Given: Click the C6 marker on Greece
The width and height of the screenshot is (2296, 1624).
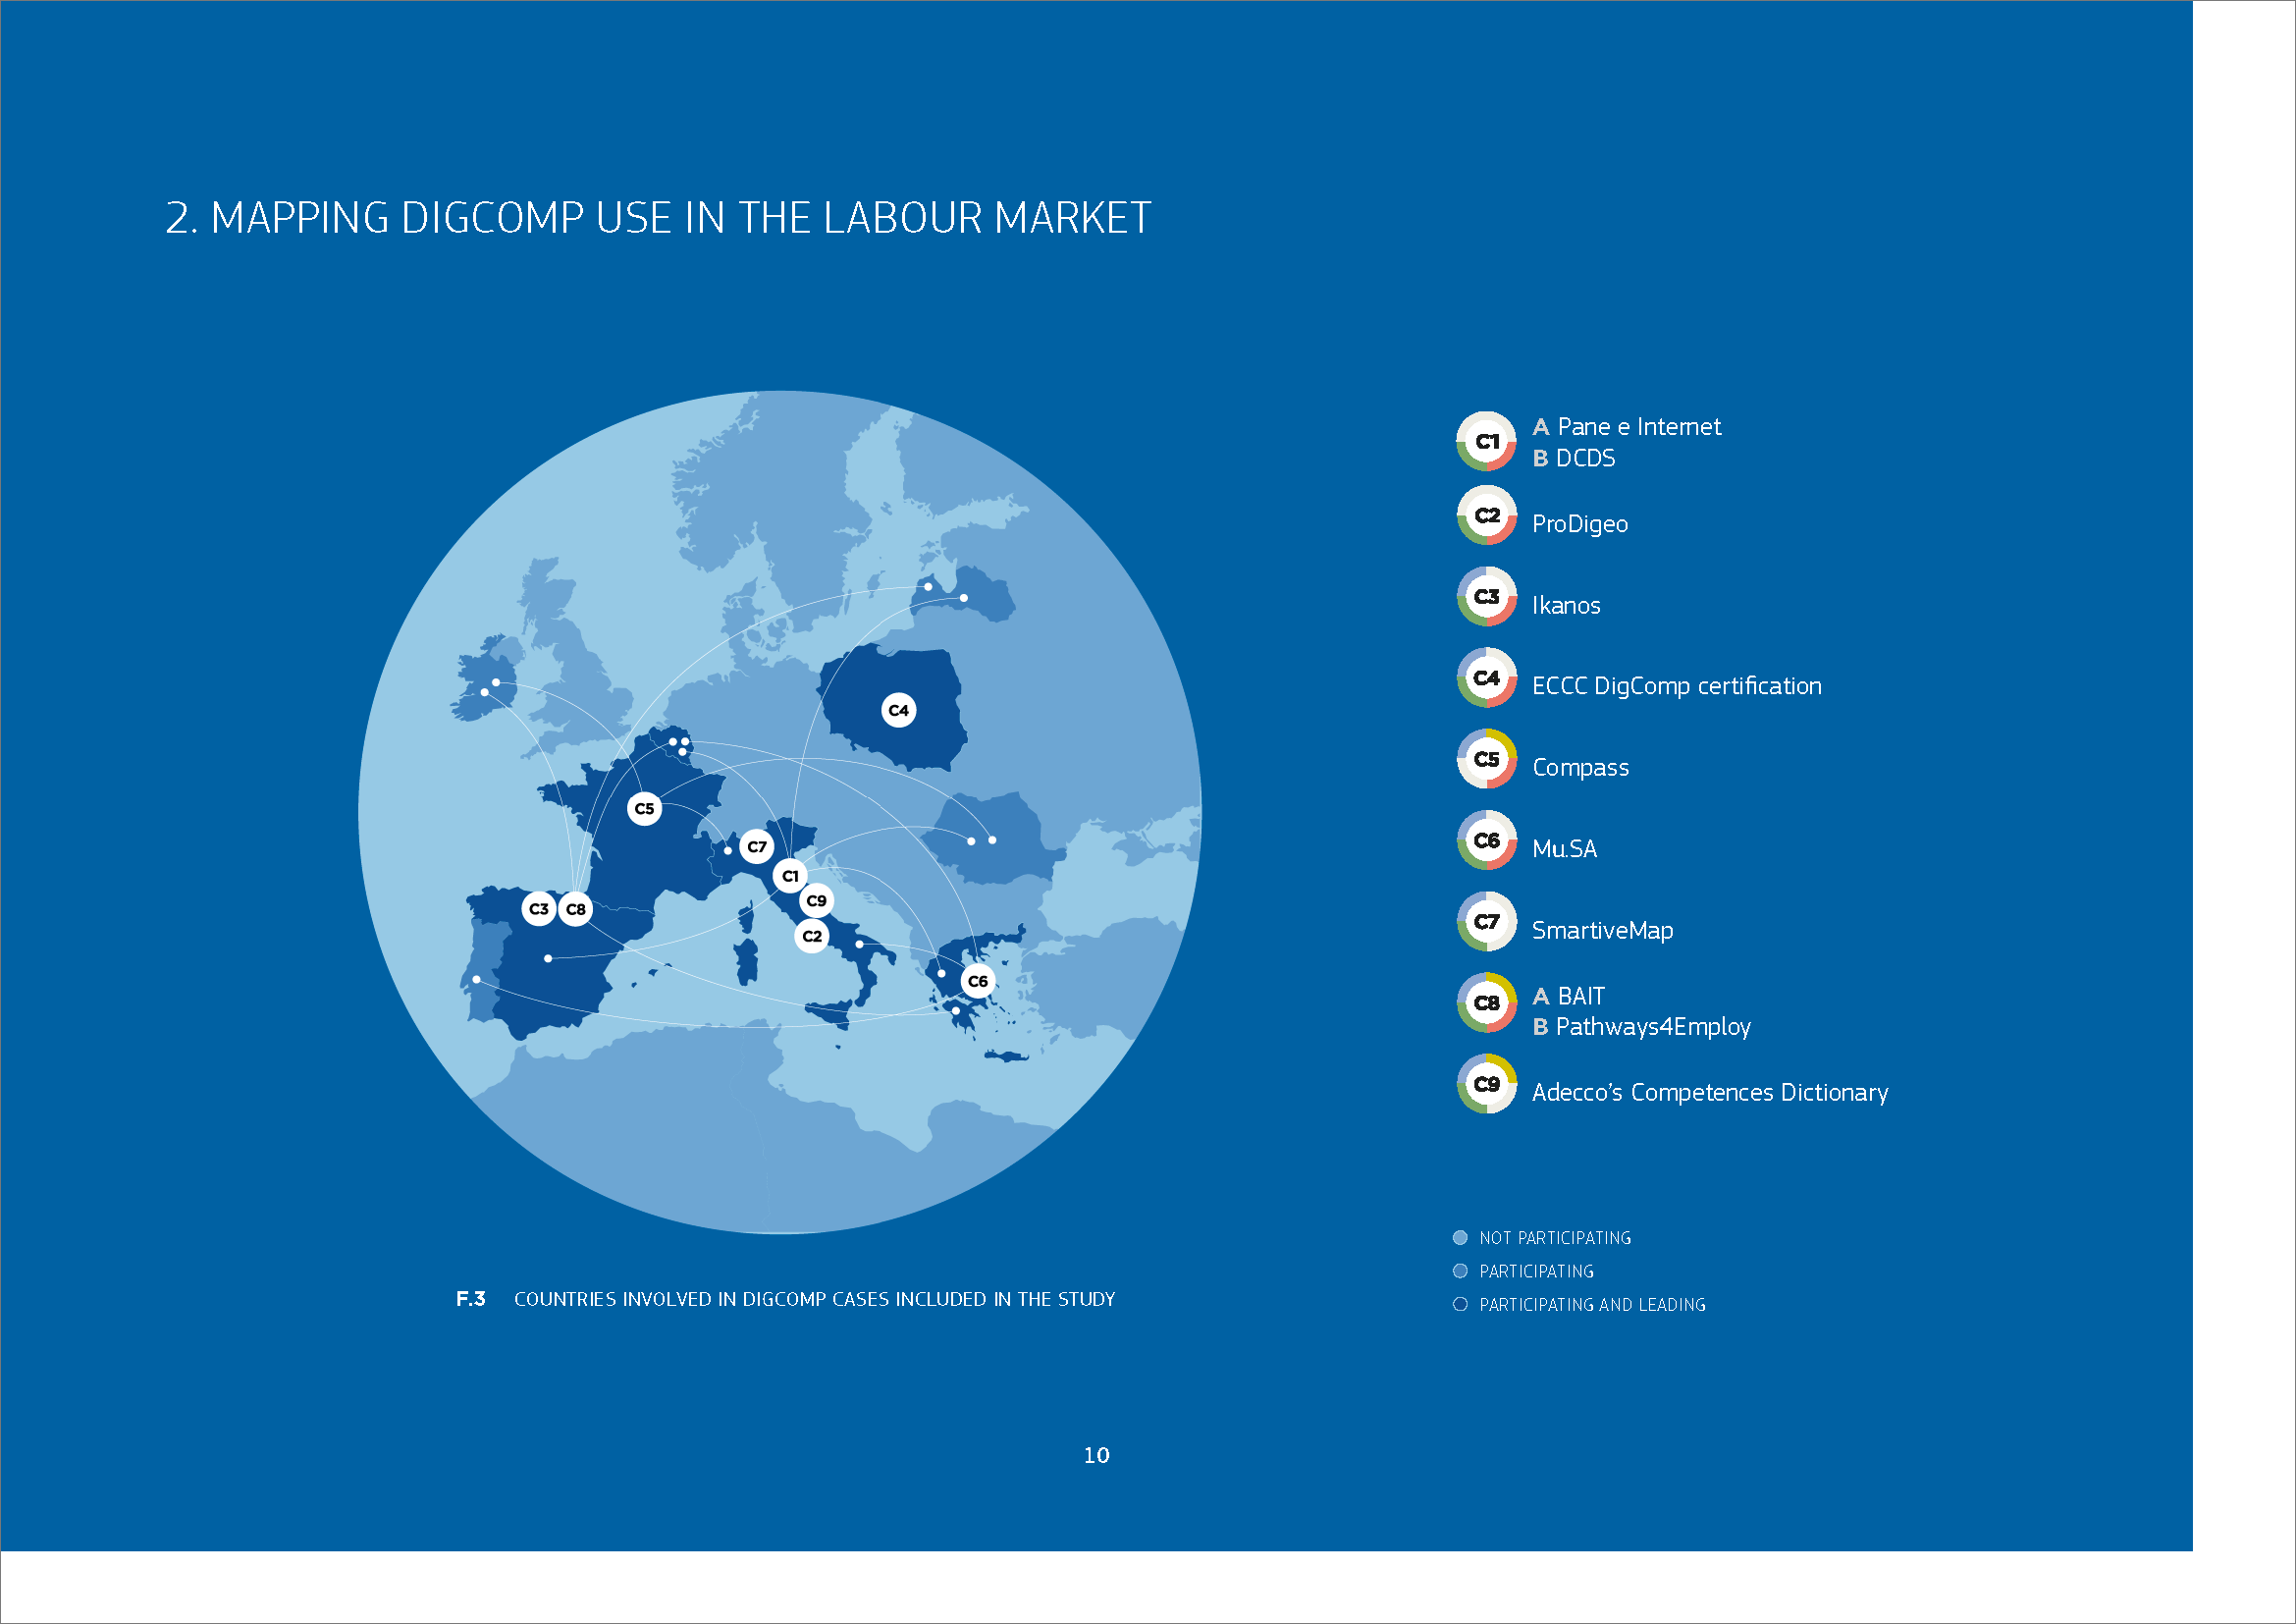Looking at the screenshot, I should click(978, 982).
